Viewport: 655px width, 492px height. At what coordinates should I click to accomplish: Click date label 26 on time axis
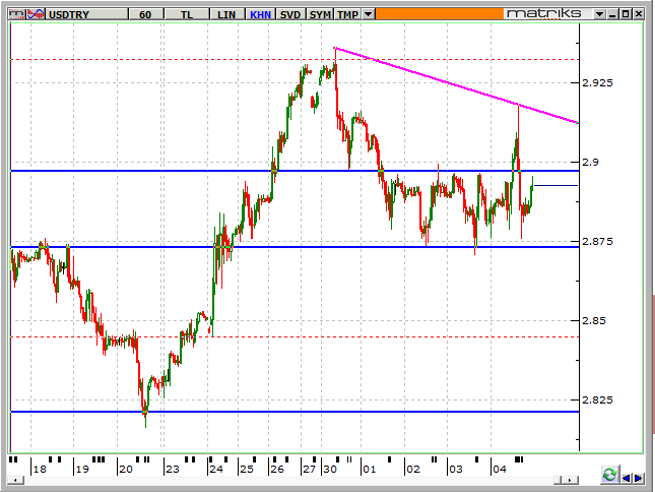point(277,469)
